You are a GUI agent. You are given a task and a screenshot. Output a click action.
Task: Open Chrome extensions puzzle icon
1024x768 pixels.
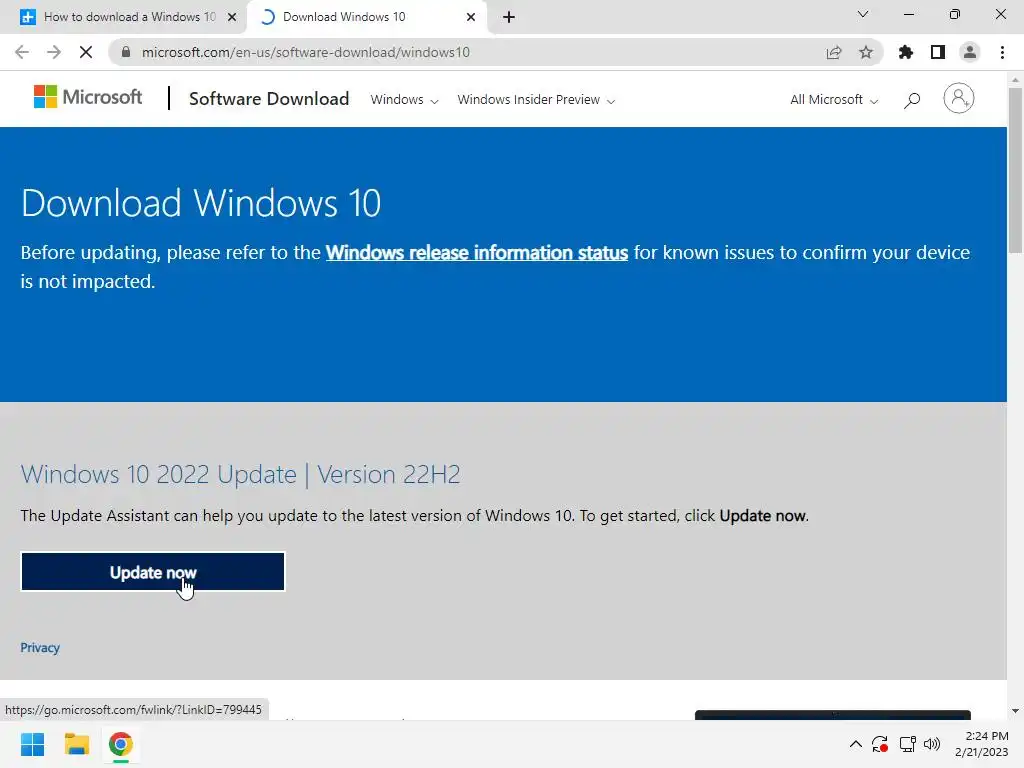pos(906,52)
